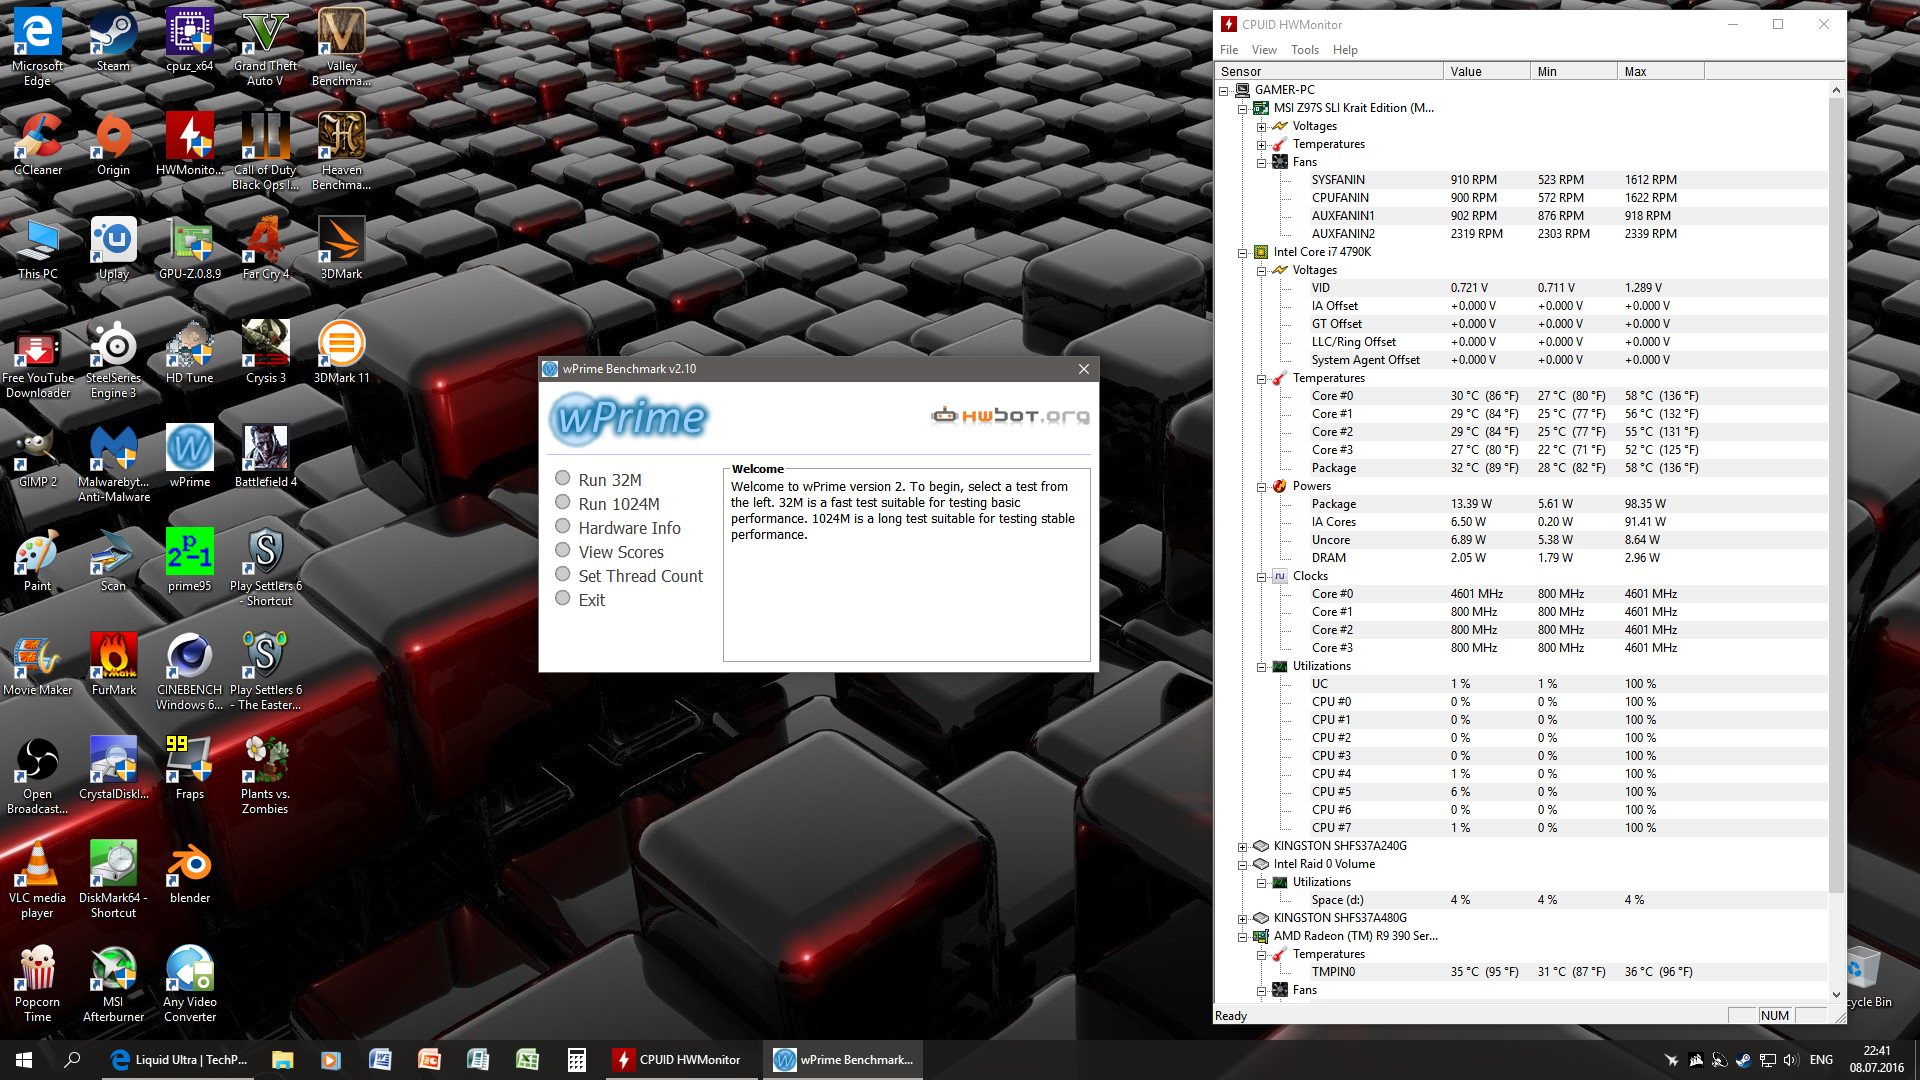Select View Scores option in wPrime
This screenshot has width=1920, height=1080.
pos(563,551)
